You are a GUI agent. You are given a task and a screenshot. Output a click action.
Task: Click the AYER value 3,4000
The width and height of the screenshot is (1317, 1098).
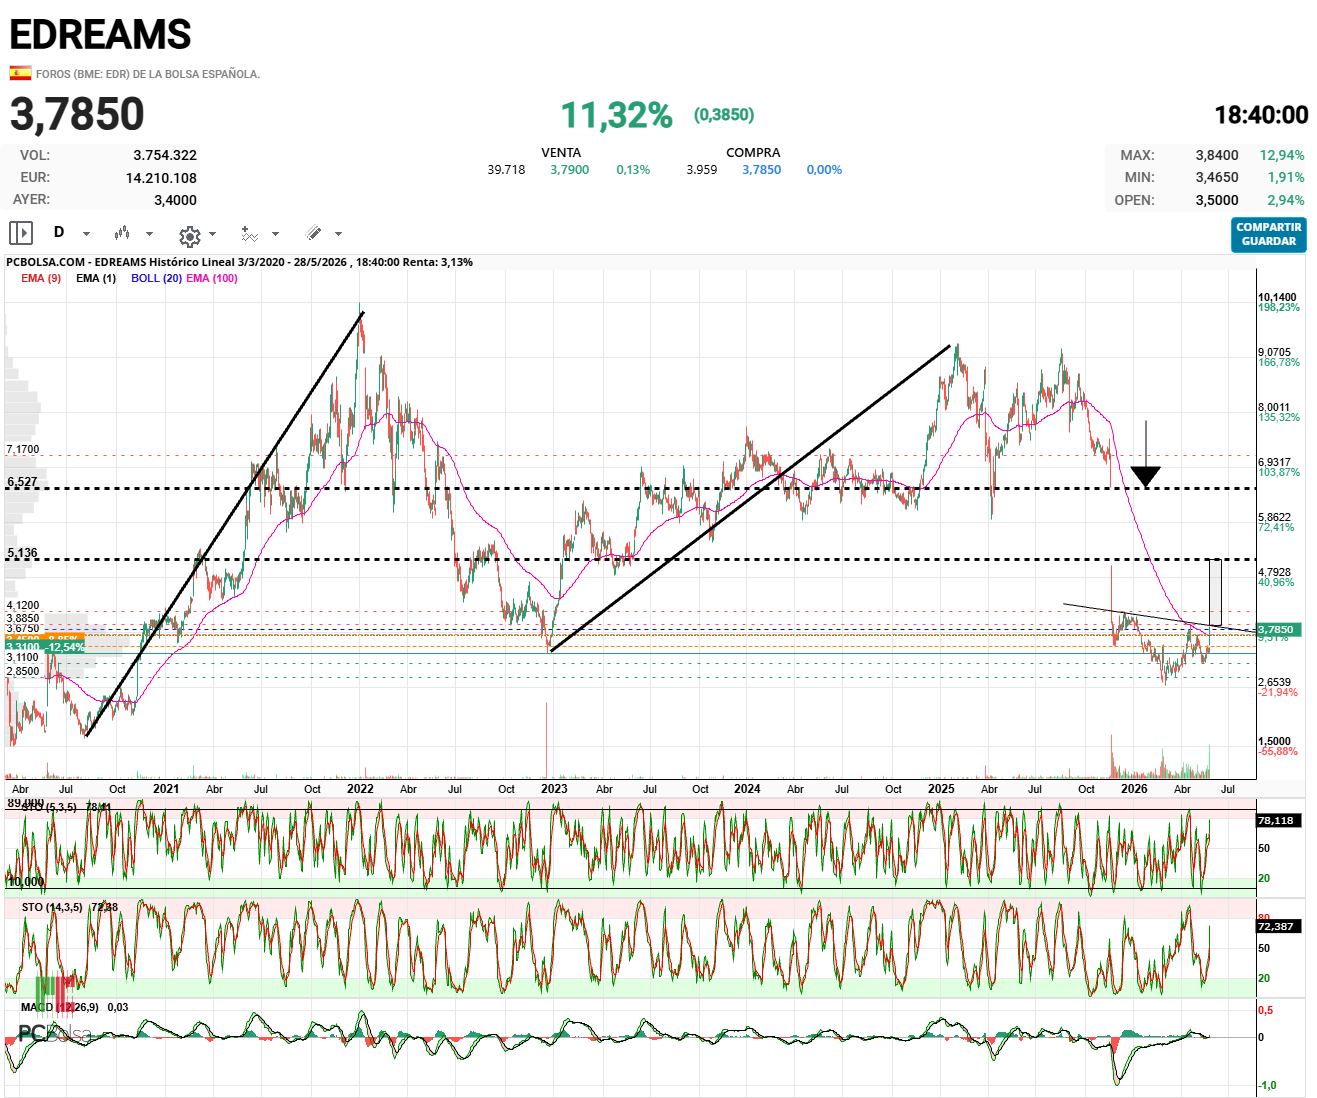[175, 200]
